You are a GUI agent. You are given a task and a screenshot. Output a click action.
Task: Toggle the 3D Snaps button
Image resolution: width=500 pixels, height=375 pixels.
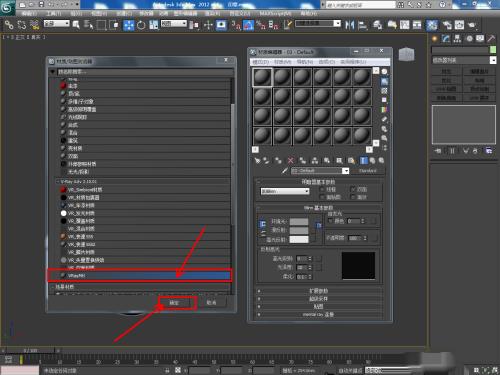[236, 25]
